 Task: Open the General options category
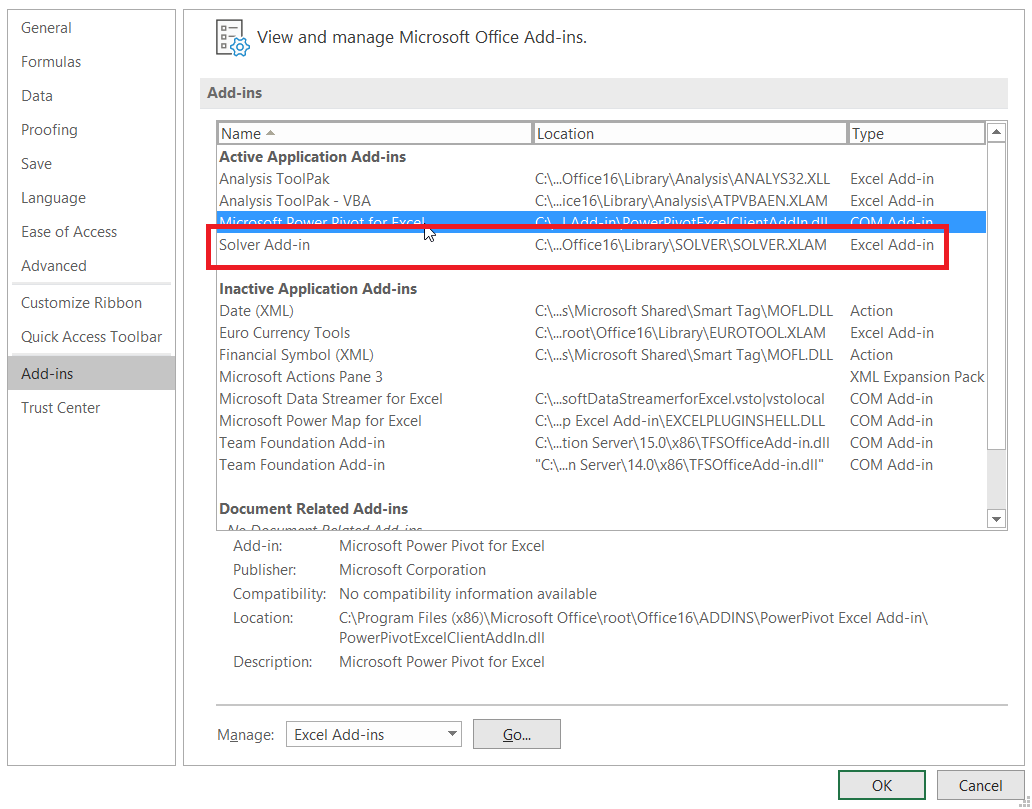pos(46,28)
